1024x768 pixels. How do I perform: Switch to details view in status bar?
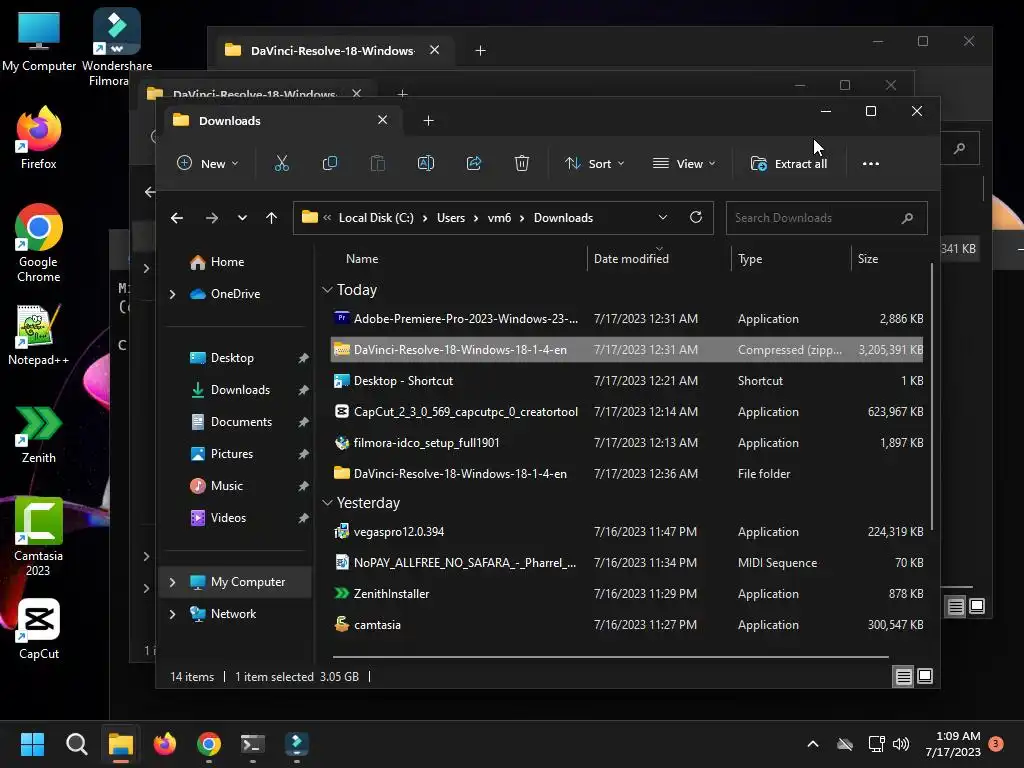click(903, 677)
